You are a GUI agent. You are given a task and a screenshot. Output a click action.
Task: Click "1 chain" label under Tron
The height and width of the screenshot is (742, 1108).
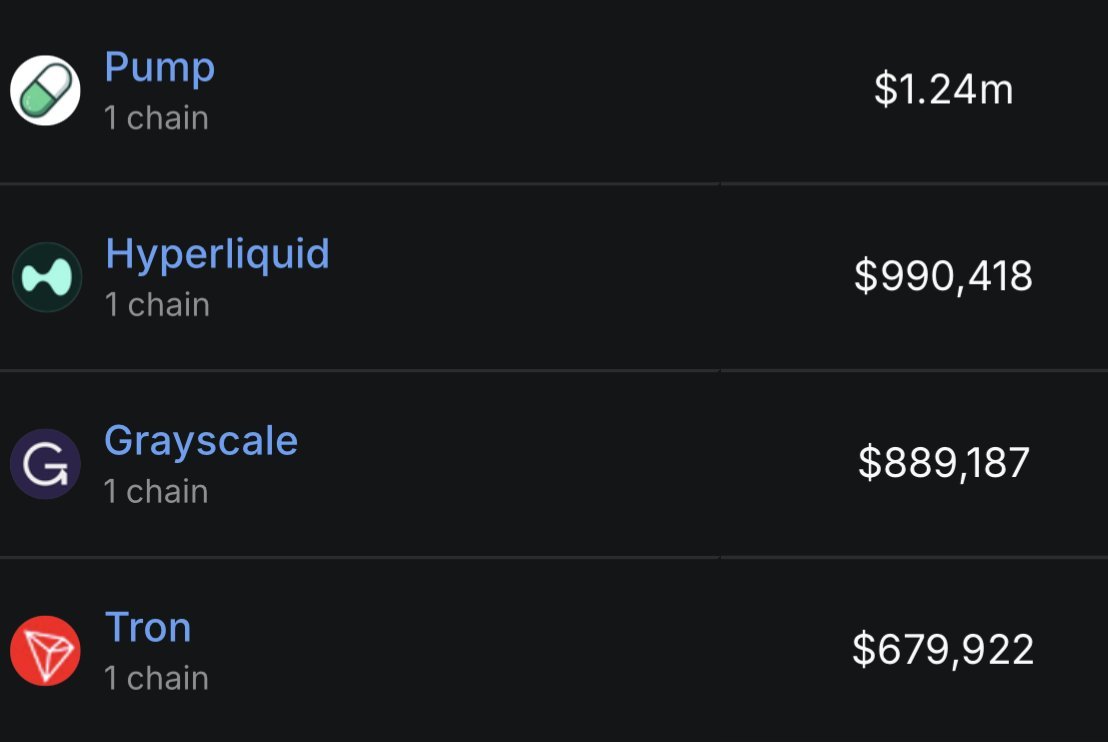point(156,678)
